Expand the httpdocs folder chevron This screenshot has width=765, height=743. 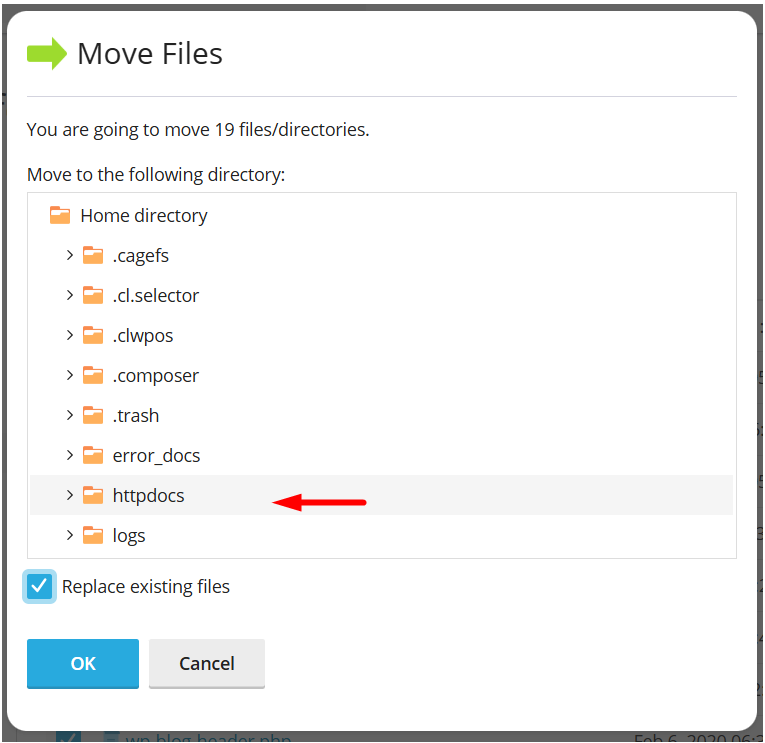pos(69,495)
